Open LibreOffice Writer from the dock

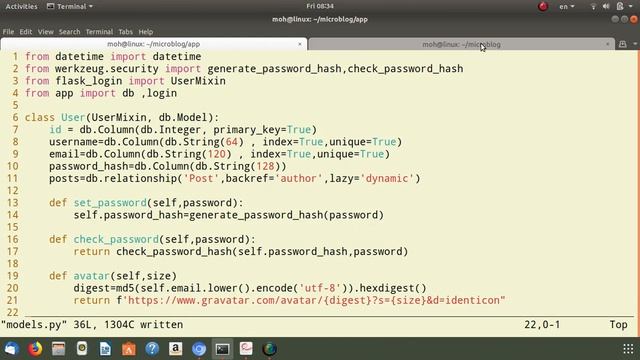pos(105,349)
